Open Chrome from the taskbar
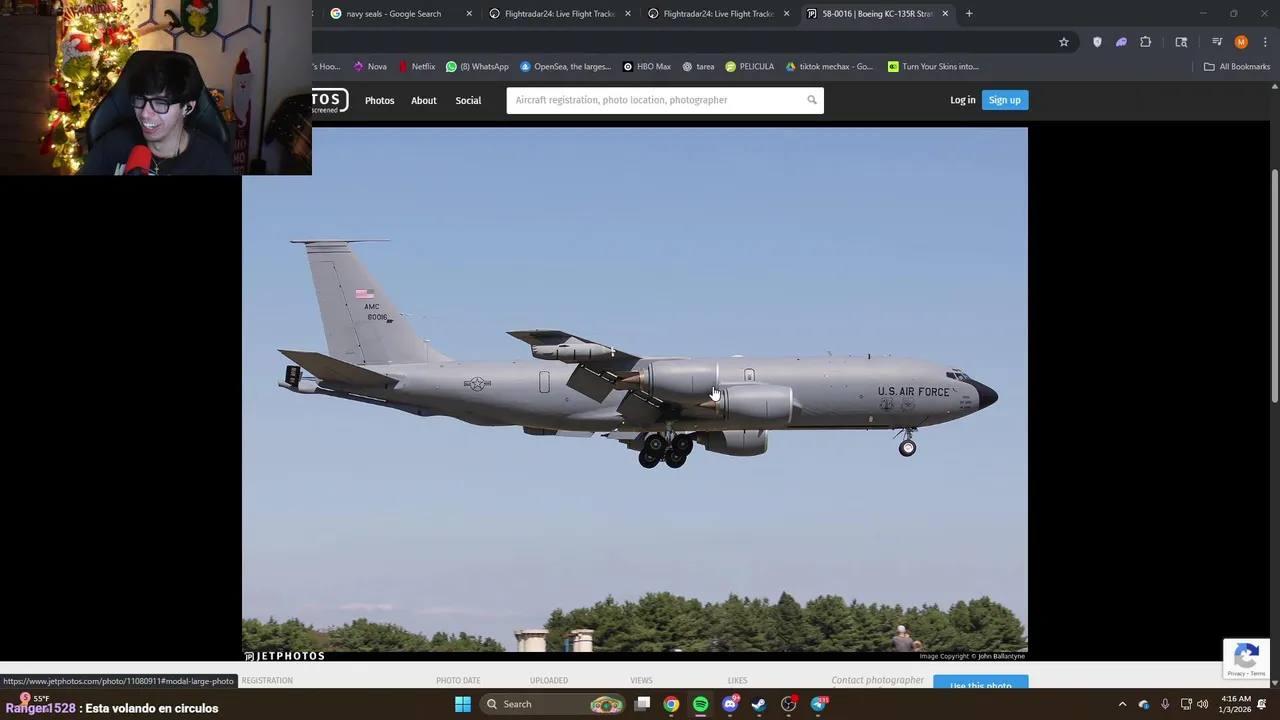 click(671, 704)
